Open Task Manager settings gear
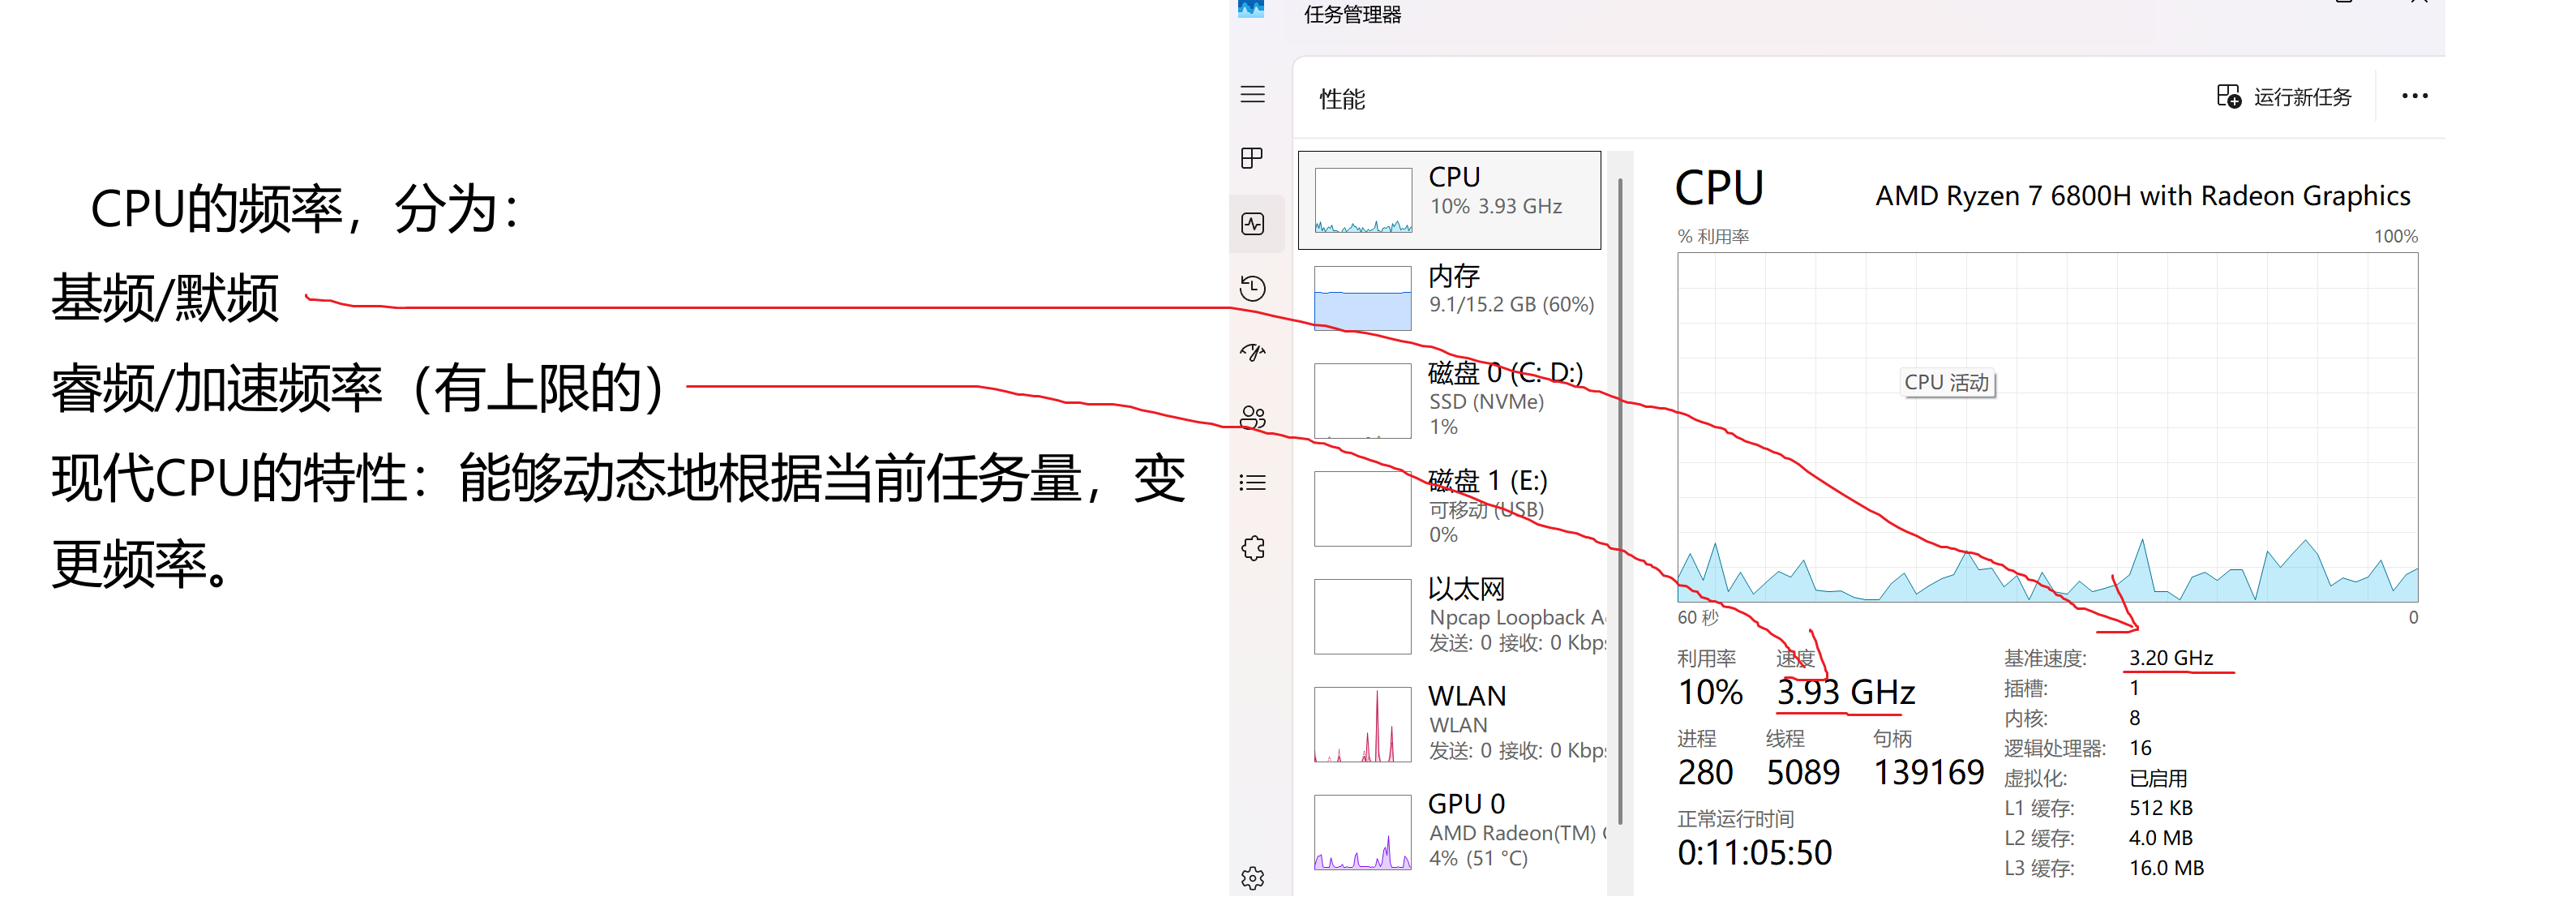This screenshot has width=2576, height=914. (1252, 878)
